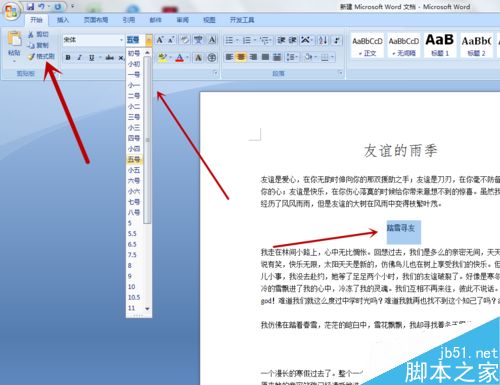Toggle underline formatting
Screen dimensions: 500x385
pos(92,58)
